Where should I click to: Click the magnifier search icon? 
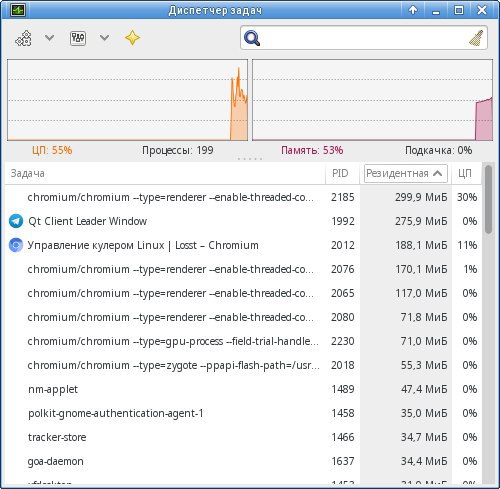point(252,38)
